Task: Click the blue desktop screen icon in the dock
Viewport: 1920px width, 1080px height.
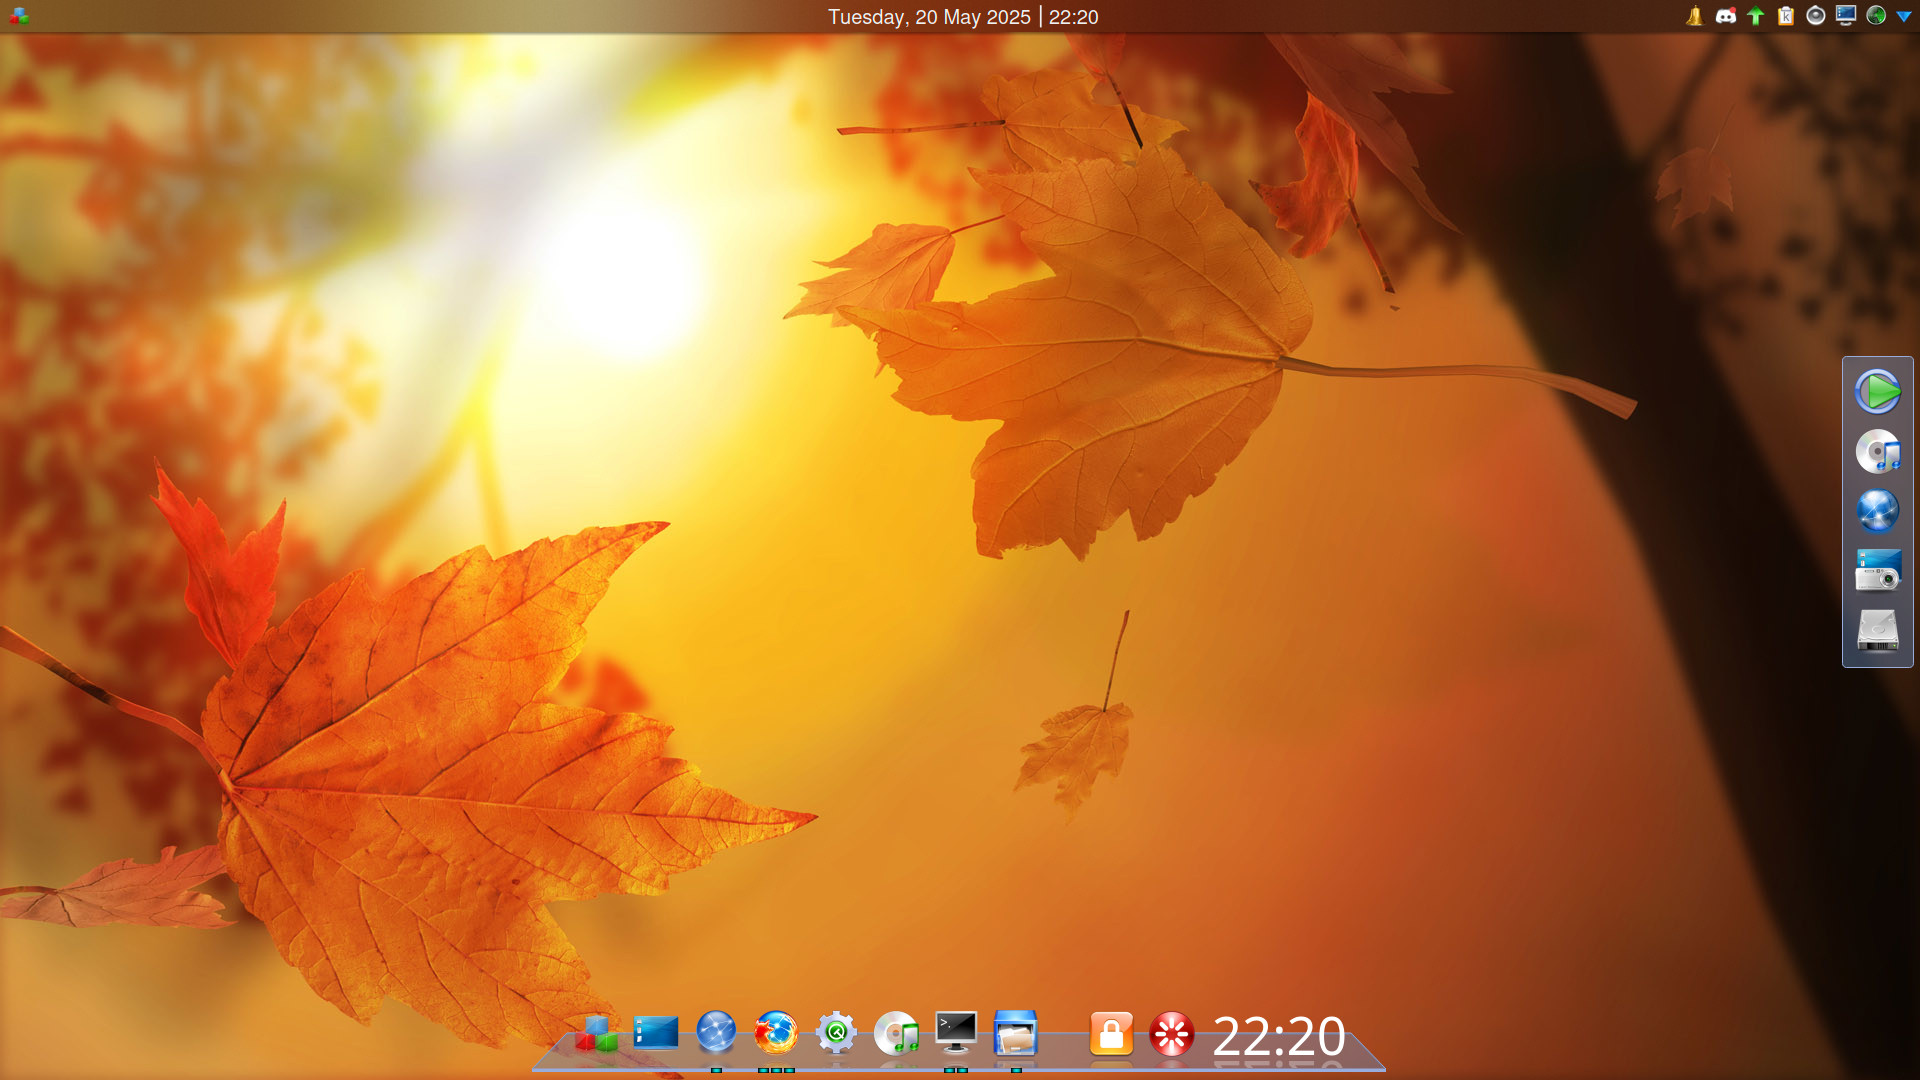Action: (656, 1033)
